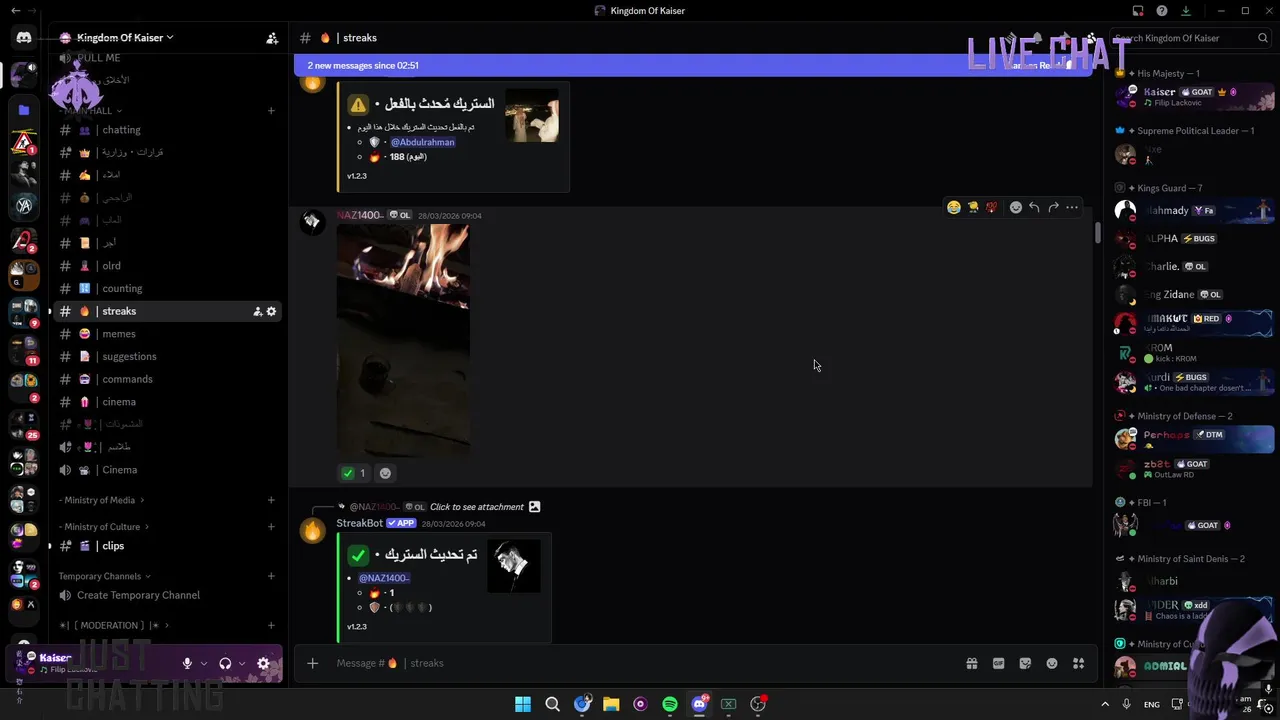Reply to NAZ1400 message via reply arrow
This screenshot has height=720, width=1280.
[1035, 207]
